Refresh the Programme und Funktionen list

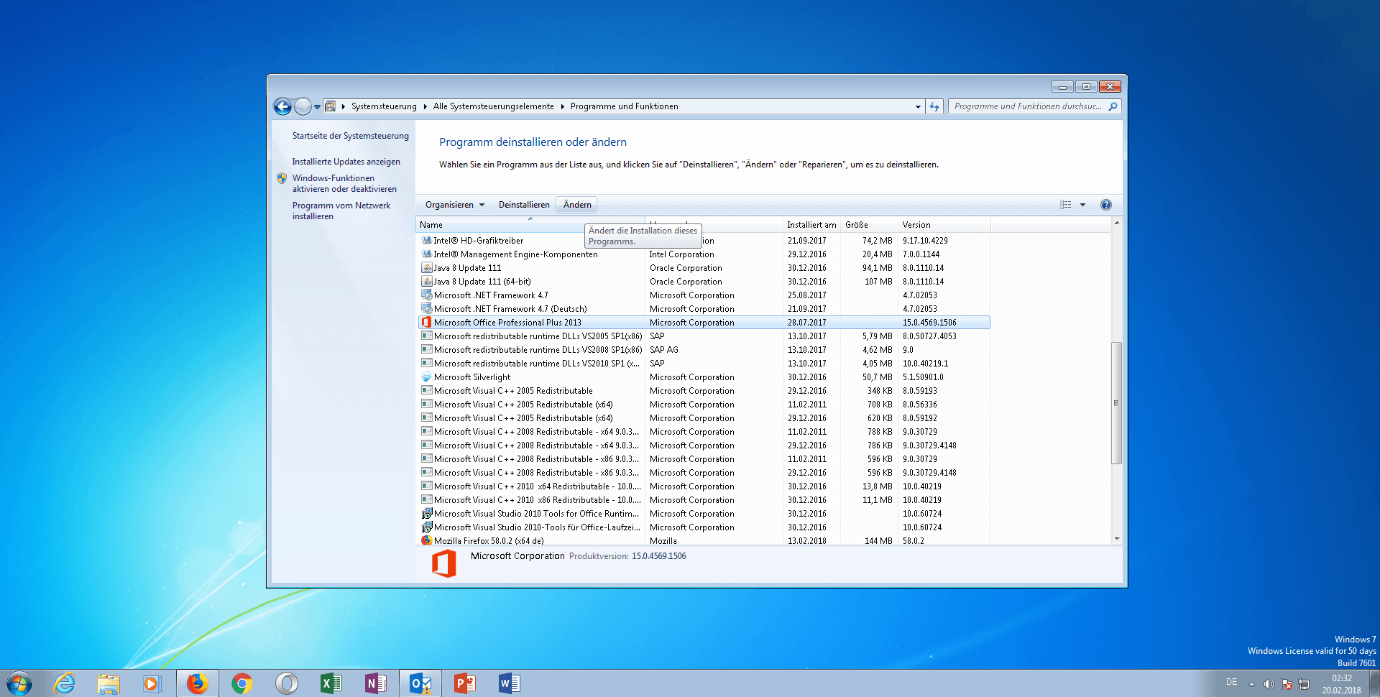pos(935,106)
